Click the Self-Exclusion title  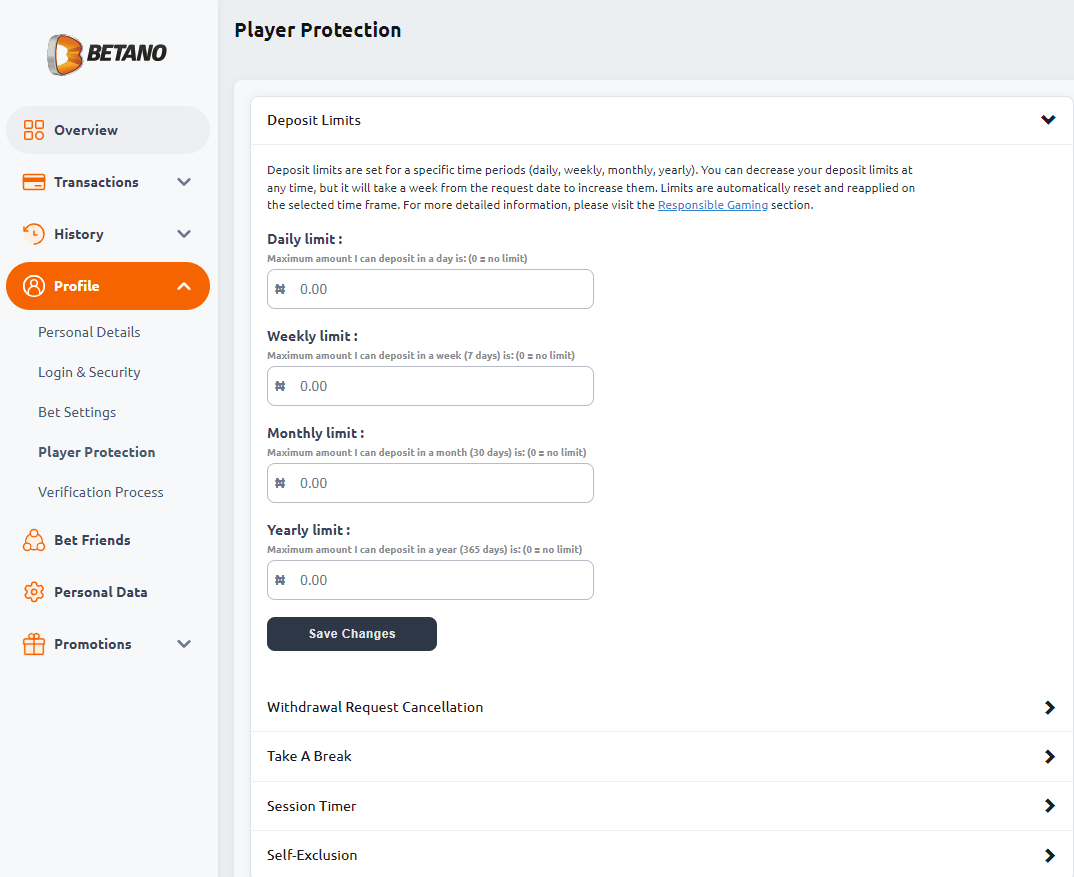point(312,855)
